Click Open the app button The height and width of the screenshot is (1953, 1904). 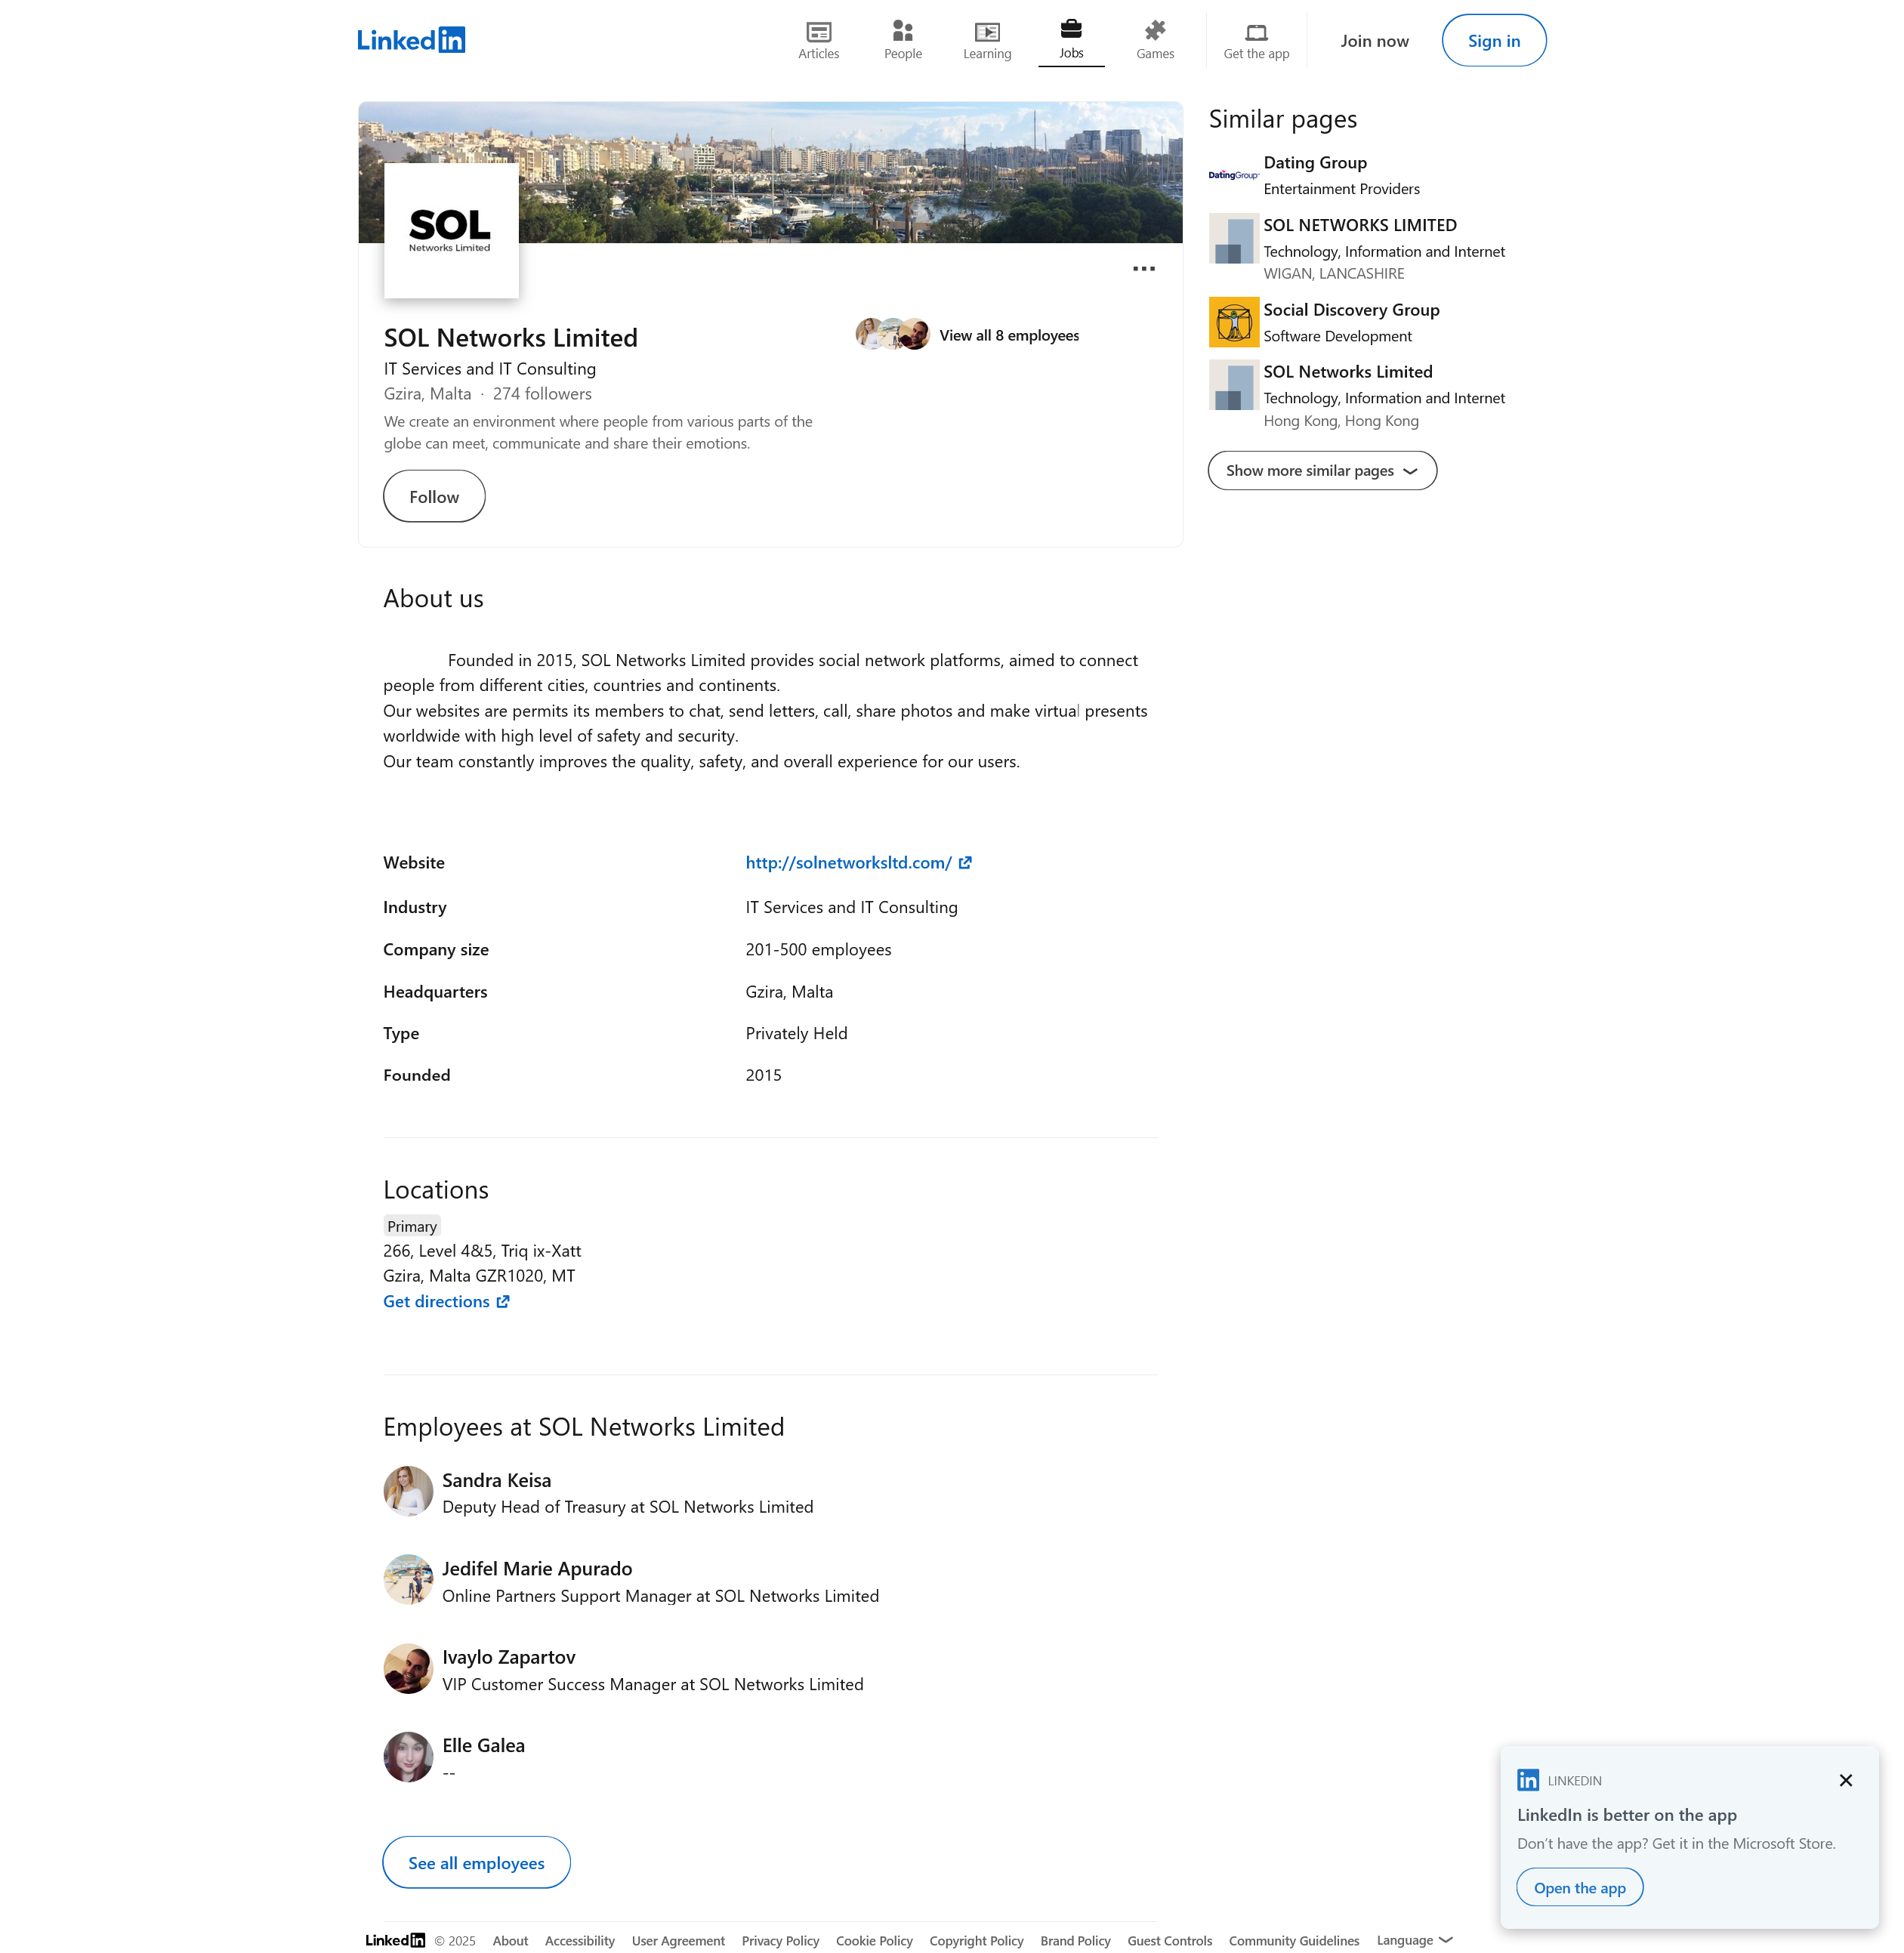point(1580,1888)
